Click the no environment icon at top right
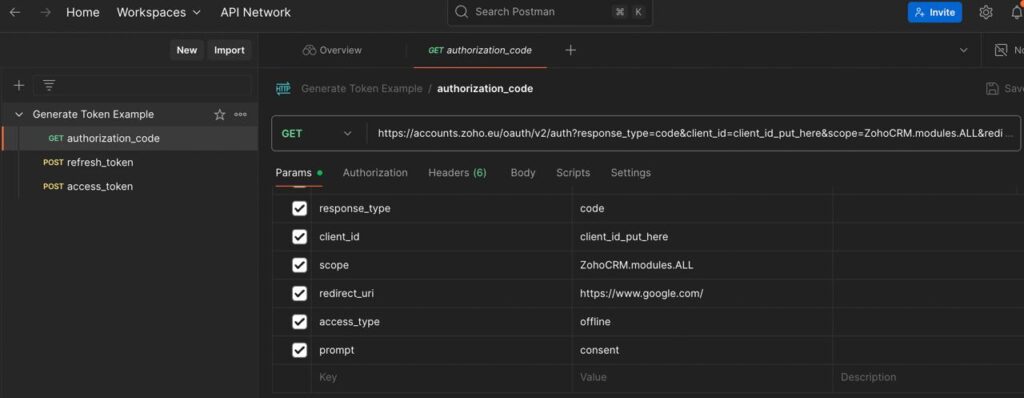Viewport: 1024px width, 398px height. tap(1000, 50)
